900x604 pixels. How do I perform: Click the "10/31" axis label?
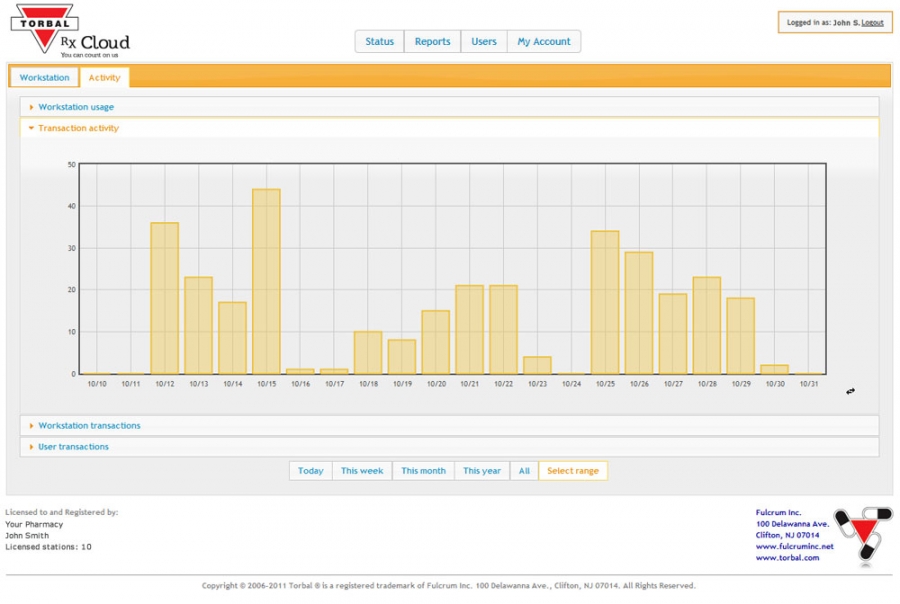click(x=809, y=384)
